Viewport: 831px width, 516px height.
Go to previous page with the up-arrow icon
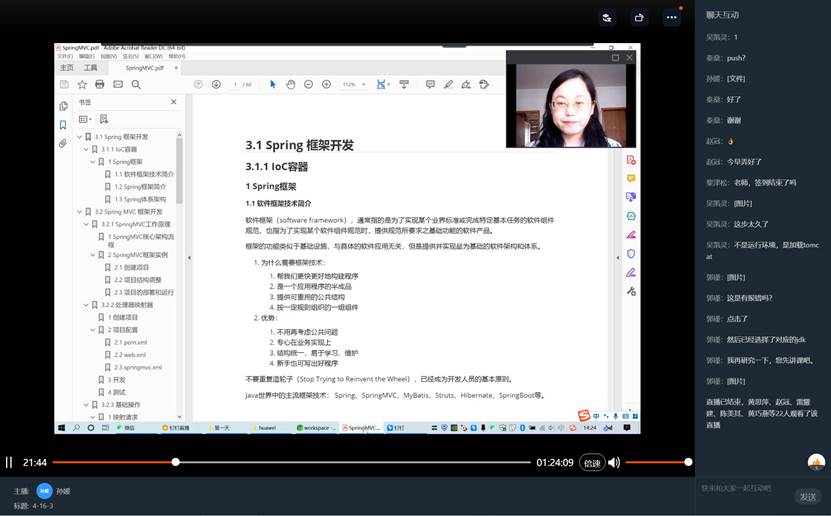pos(198,84)
